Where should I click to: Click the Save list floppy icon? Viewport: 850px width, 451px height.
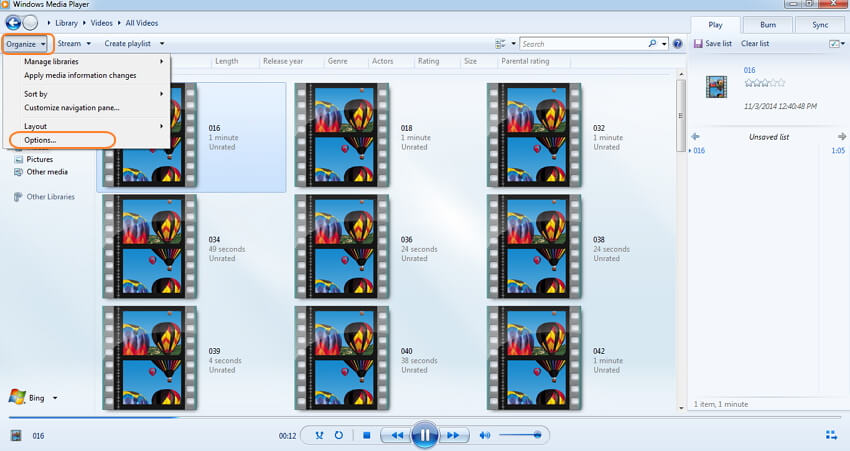point(698,43)
